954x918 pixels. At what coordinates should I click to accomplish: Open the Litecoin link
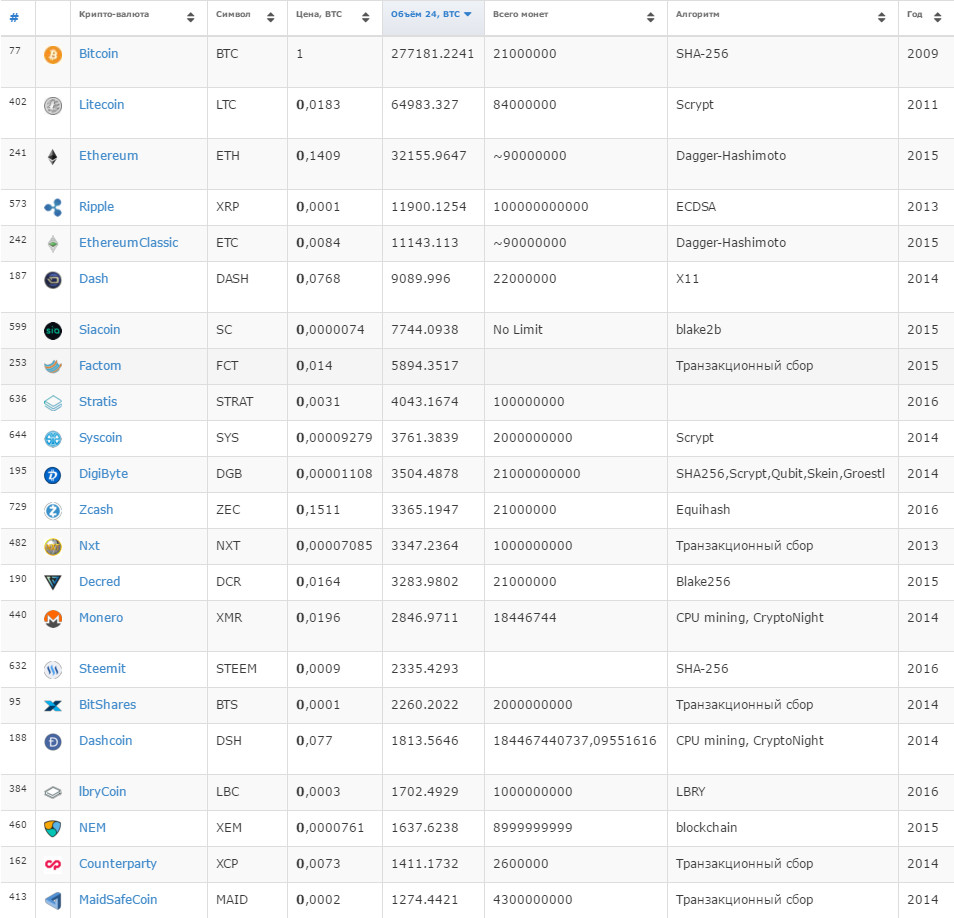pos(102,105)
